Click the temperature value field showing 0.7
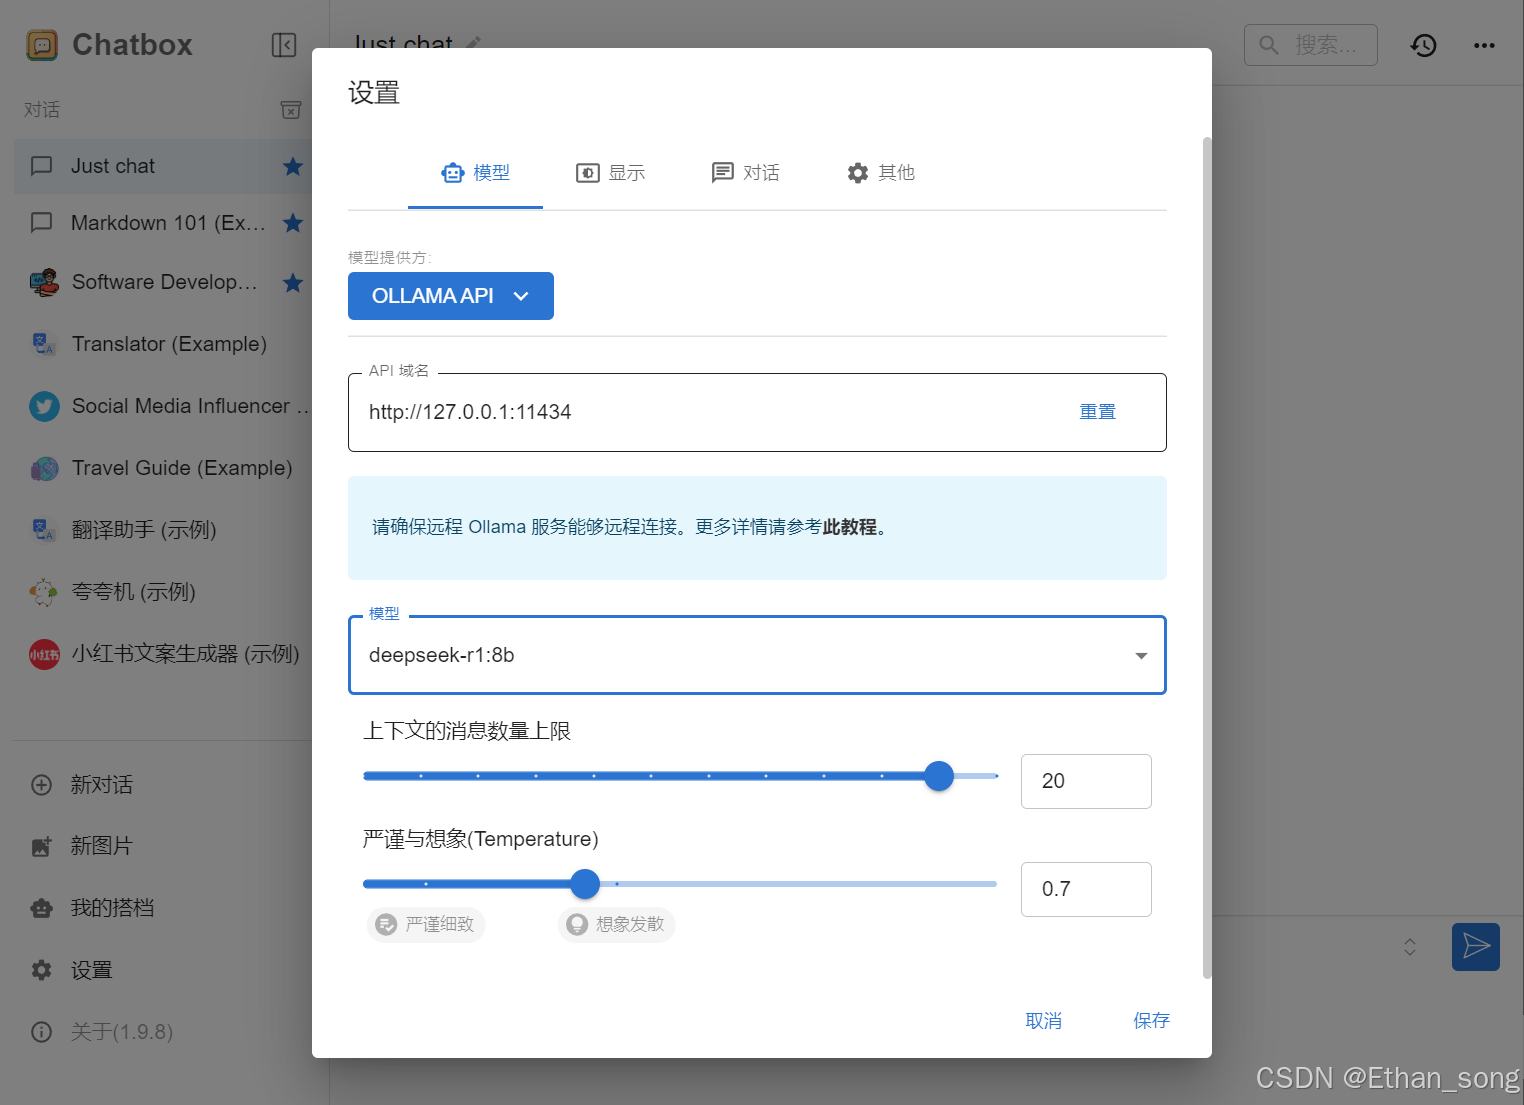1524x1105 pixels. (x=1086, y=889)
